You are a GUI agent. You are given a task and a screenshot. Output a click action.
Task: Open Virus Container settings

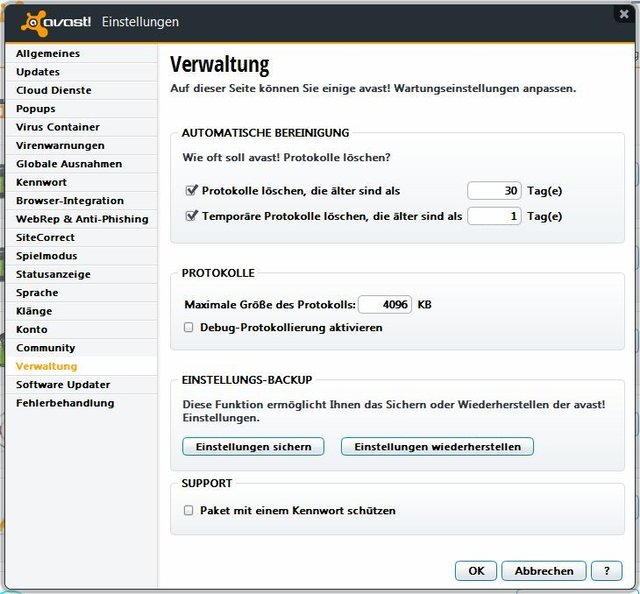[x=82, y=127]
